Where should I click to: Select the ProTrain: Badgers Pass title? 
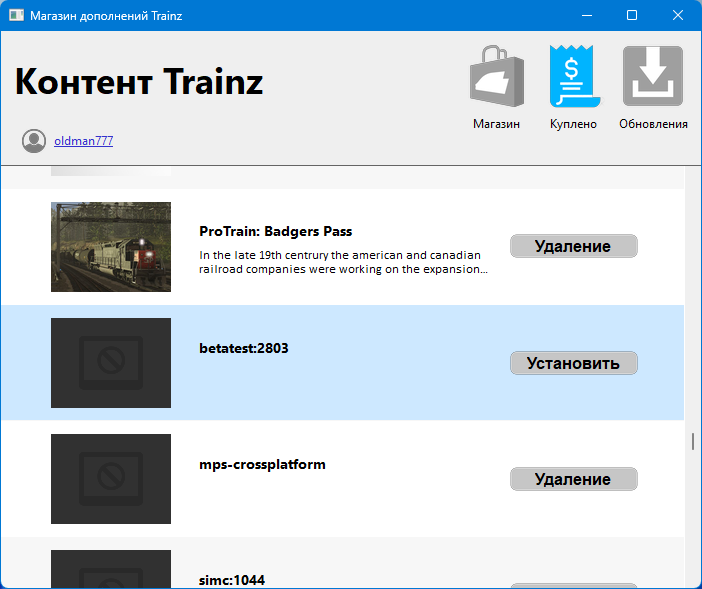(x=275, y=231)
